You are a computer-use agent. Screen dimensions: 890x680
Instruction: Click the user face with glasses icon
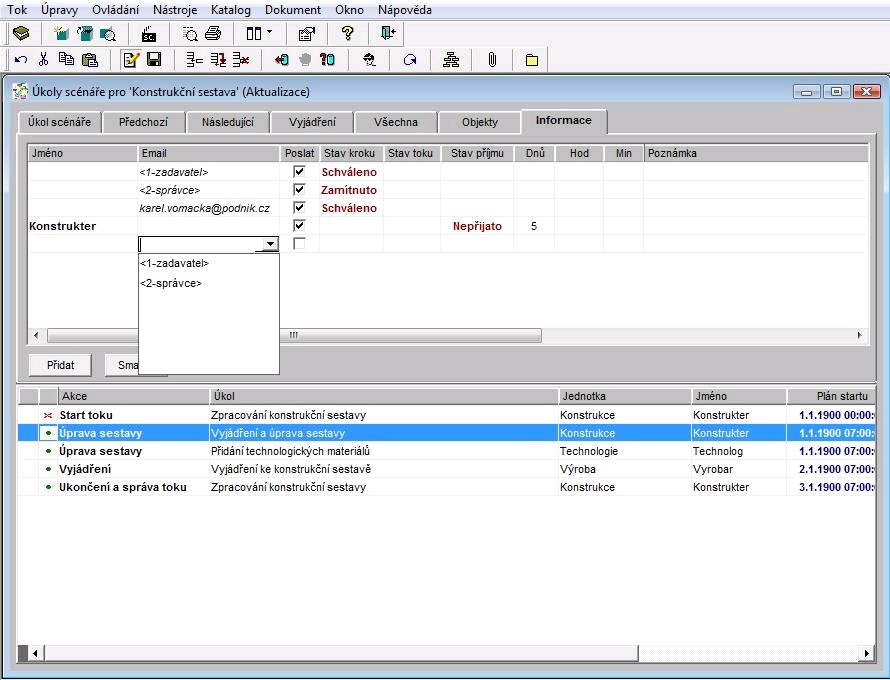(369, 60)
